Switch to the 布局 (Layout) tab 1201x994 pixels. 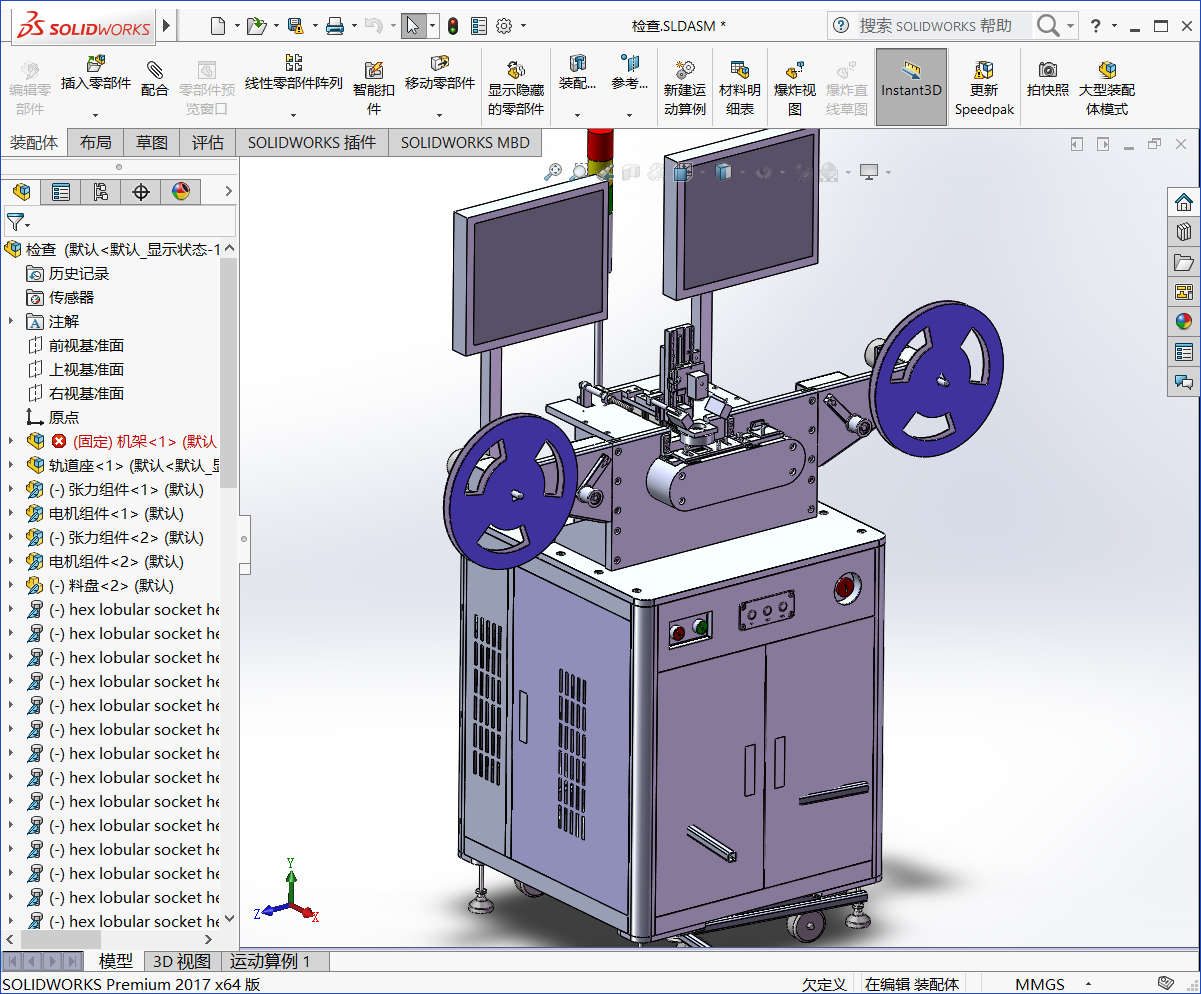[x=96, y=143]
